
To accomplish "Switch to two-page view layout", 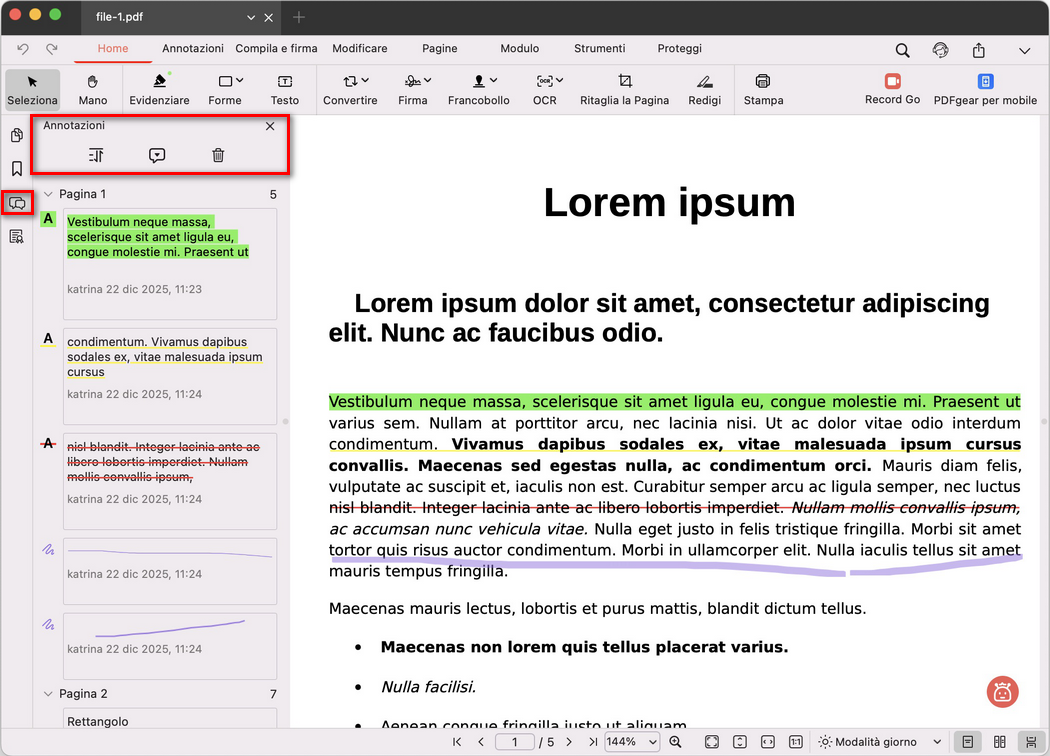I will coord(999,742).
